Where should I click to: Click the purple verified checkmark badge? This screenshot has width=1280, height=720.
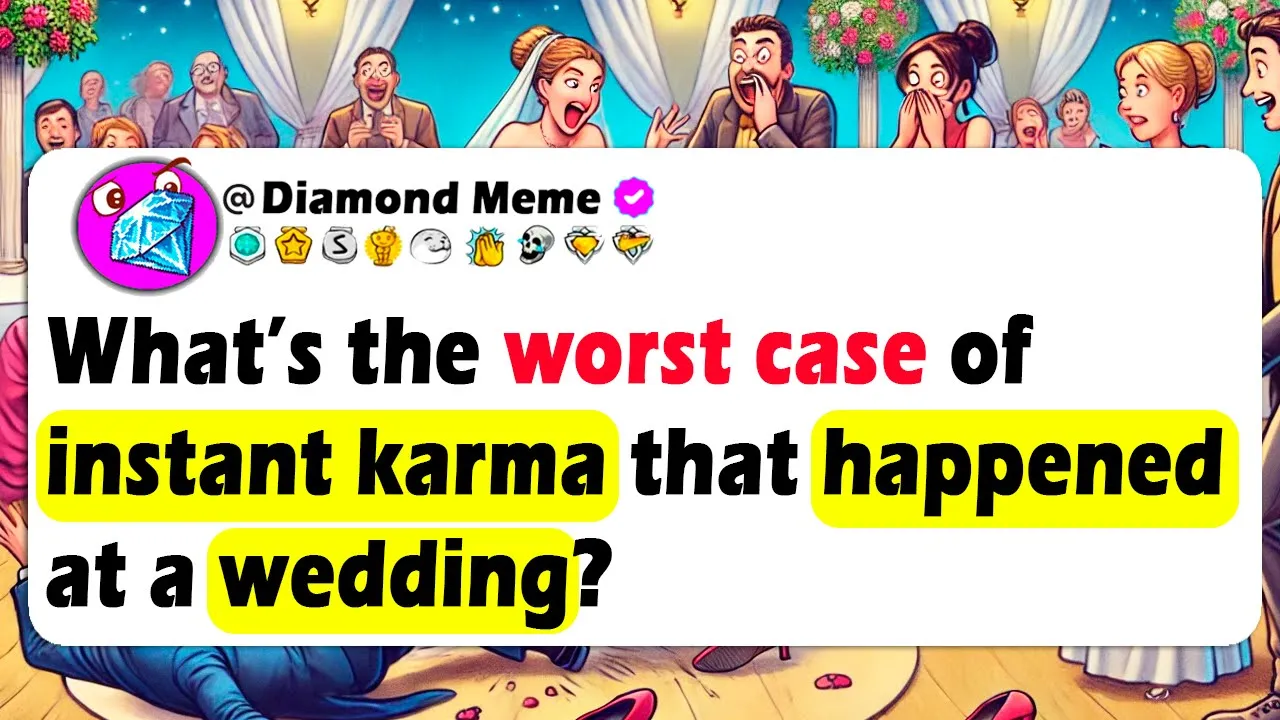coord(632,198)
